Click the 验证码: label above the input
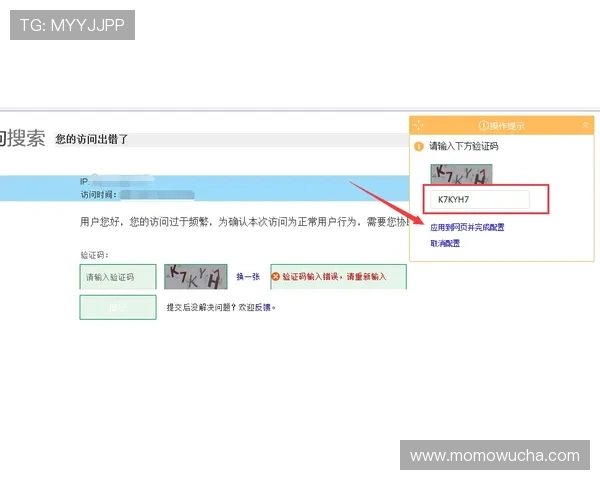Viewport: 600px width, 480px height. (94, 255)
